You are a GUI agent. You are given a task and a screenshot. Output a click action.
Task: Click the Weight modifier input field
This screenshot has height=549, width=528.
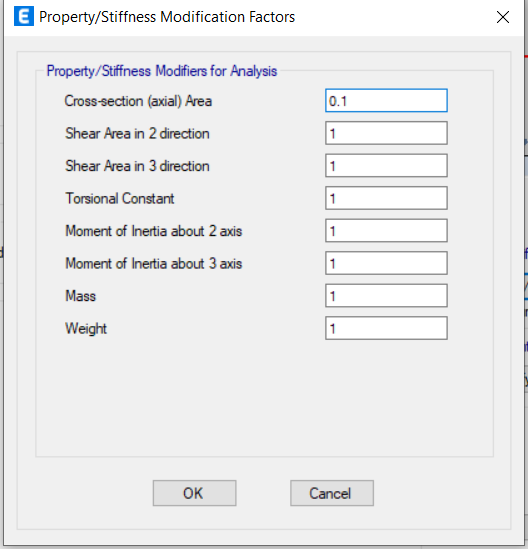(386, 328)
